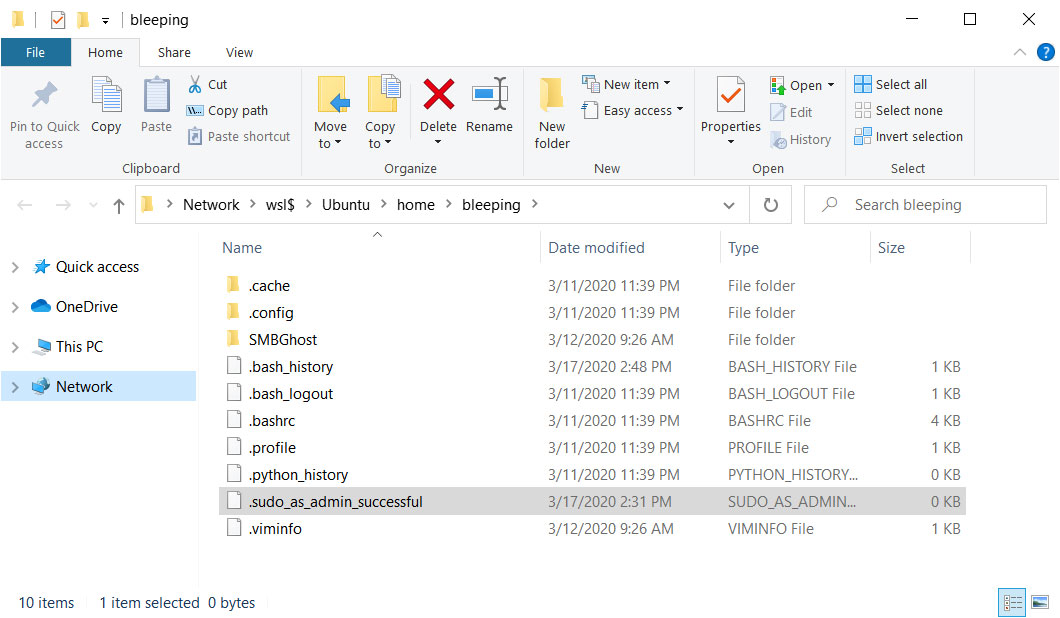Click the Rename icon
Viewport: 1060px width, 618px height.
tap(489, 94)
